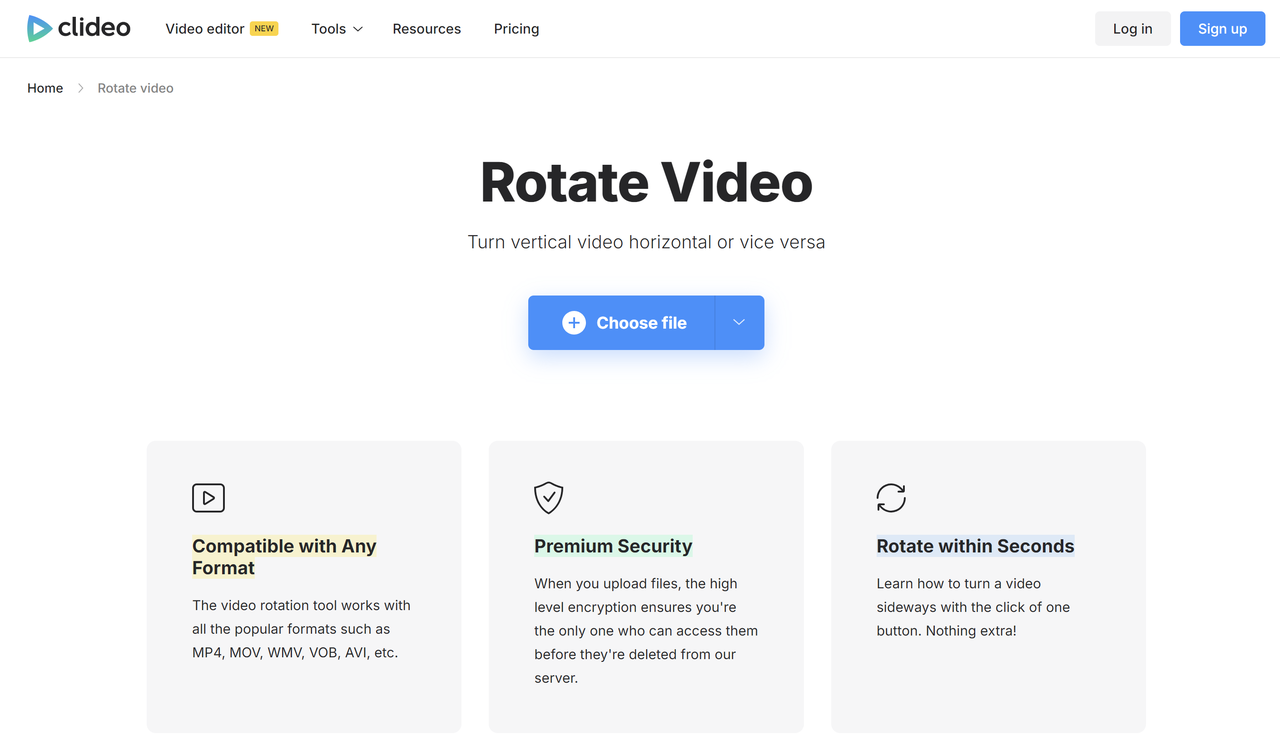Click the Log in button
Image resolution: width=1280 pixels, height=749 pixels.
[x=1132, y=28]
